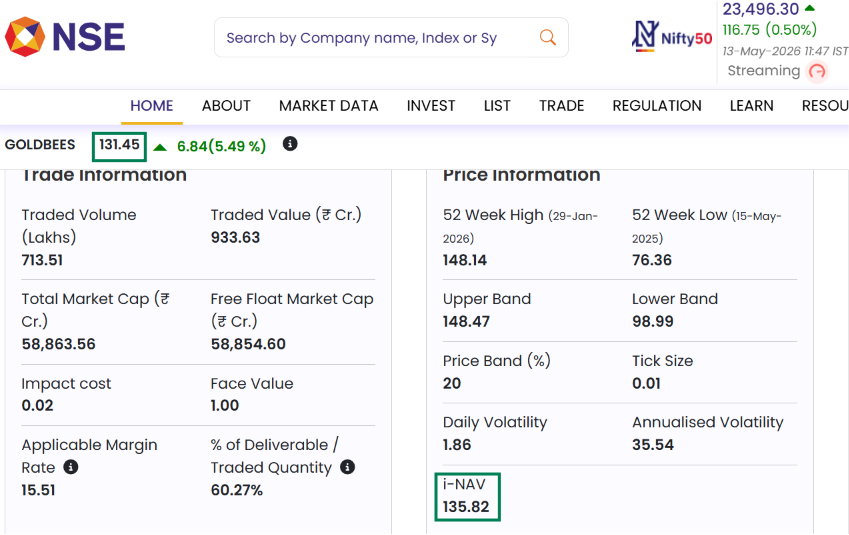This screenshot has width=849, height=535.
Task: Open the LEARN menu
Action: [x=752, y=106]
